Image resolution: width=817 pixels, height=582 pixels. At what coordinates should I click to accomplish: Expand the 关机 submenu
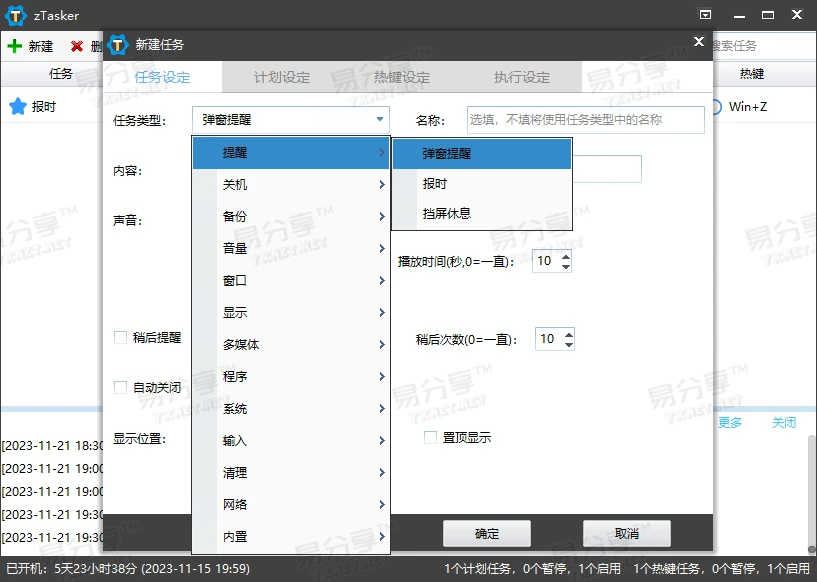click(x=291, y=184)
